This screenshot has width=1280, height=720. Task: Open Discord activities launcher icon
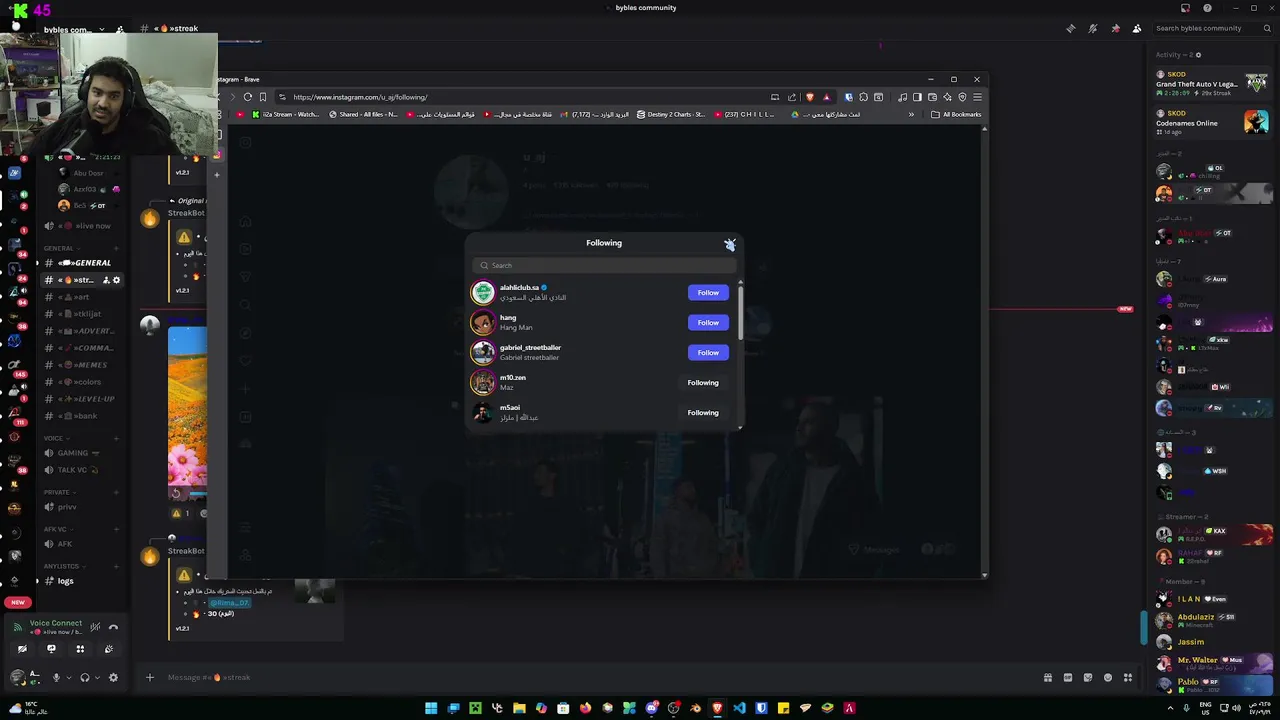coord(80,649)
